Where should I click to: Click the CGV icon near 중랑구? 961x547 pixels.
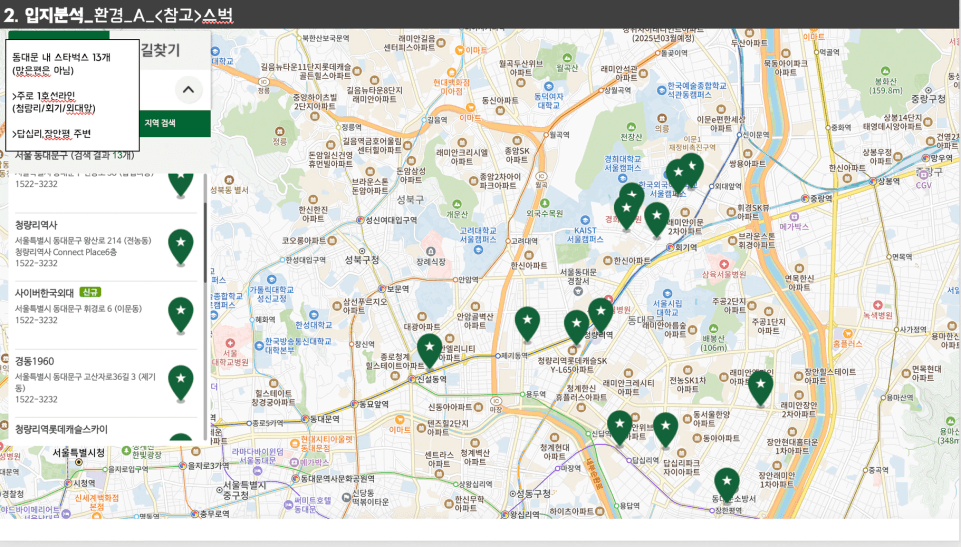pos(924,175)
